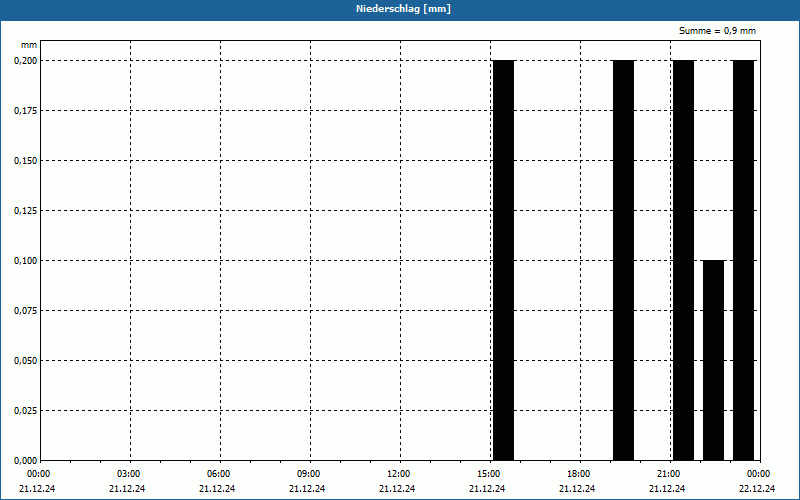Click the "0,075" y-axis value
800x500 pixels.
click(x=26, y=311)
